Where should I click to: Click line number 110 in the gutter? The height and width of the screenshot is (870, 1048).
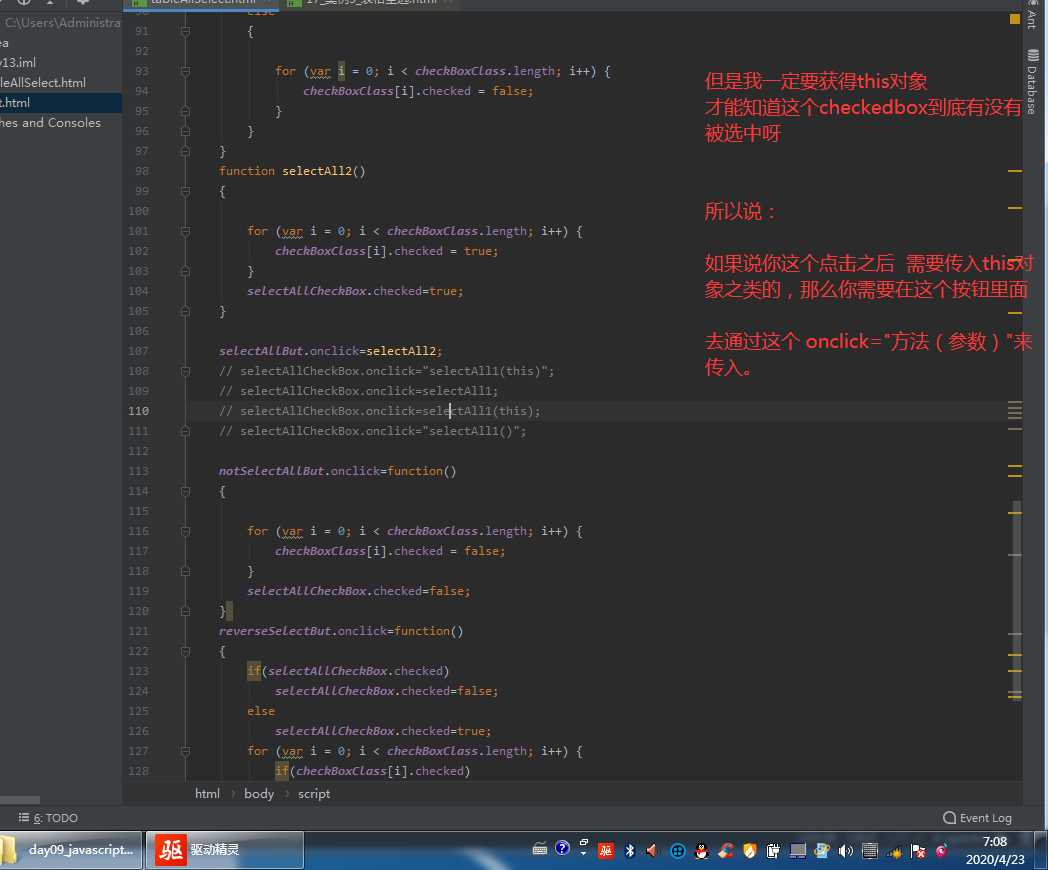click(138, 412)
